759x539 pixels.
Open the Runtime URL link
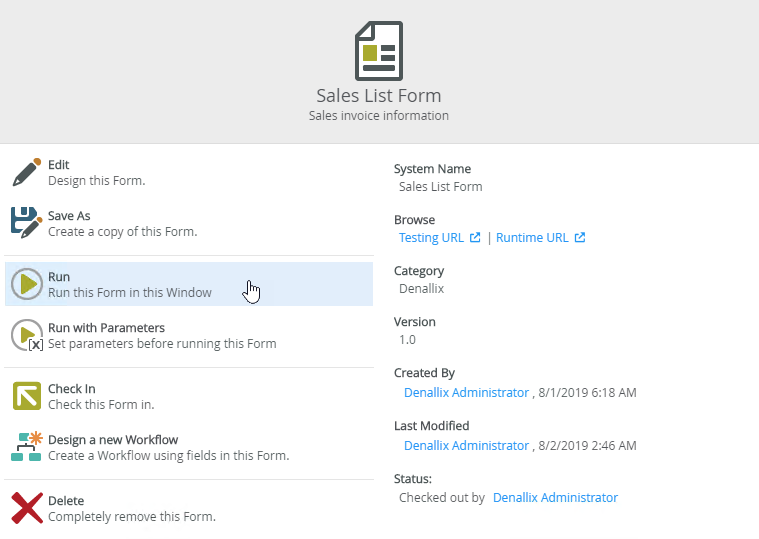[532, 238]
